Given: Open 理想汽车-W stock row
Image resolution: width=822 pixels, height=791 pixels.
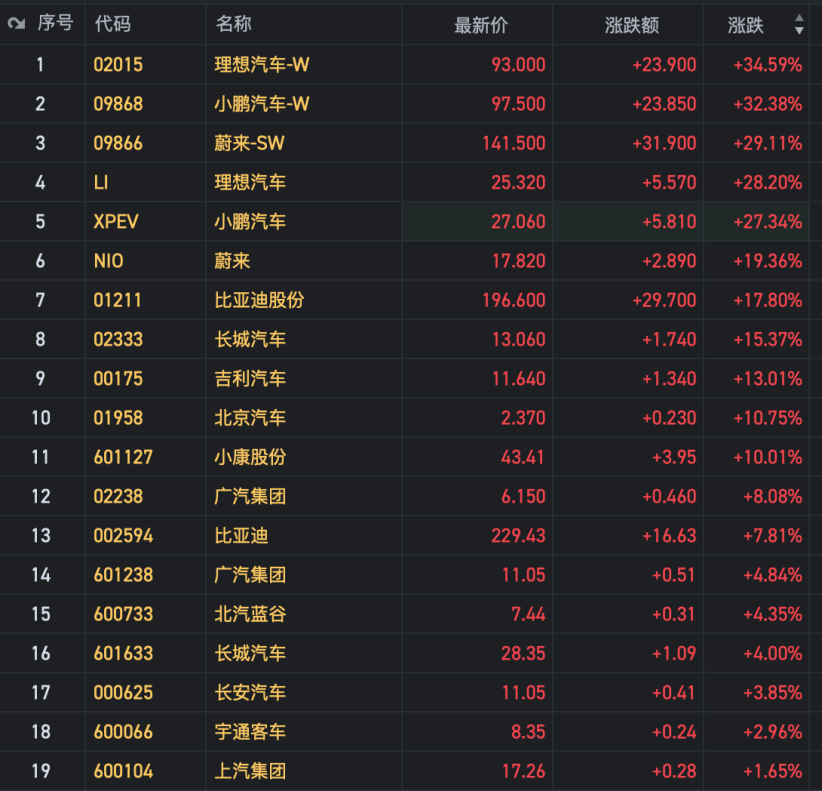Looking at the screenshot, I should [x=262, y=65].
